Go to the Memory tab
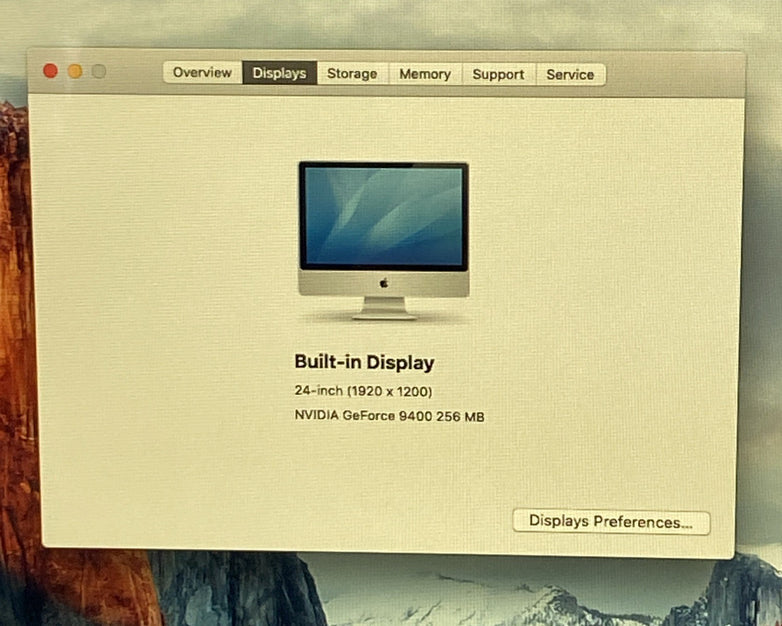This screenshot has height=626, width=782. coord(425,74)
